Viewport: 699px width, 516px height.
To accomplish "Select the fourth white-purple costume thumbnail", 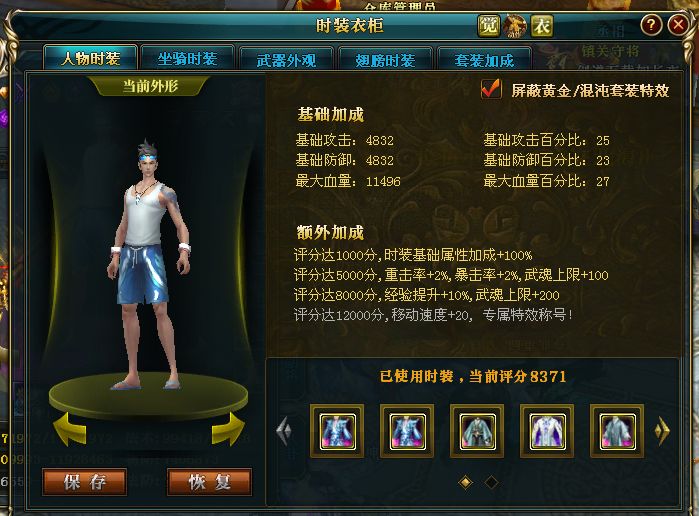I will [x=547, y=431].
